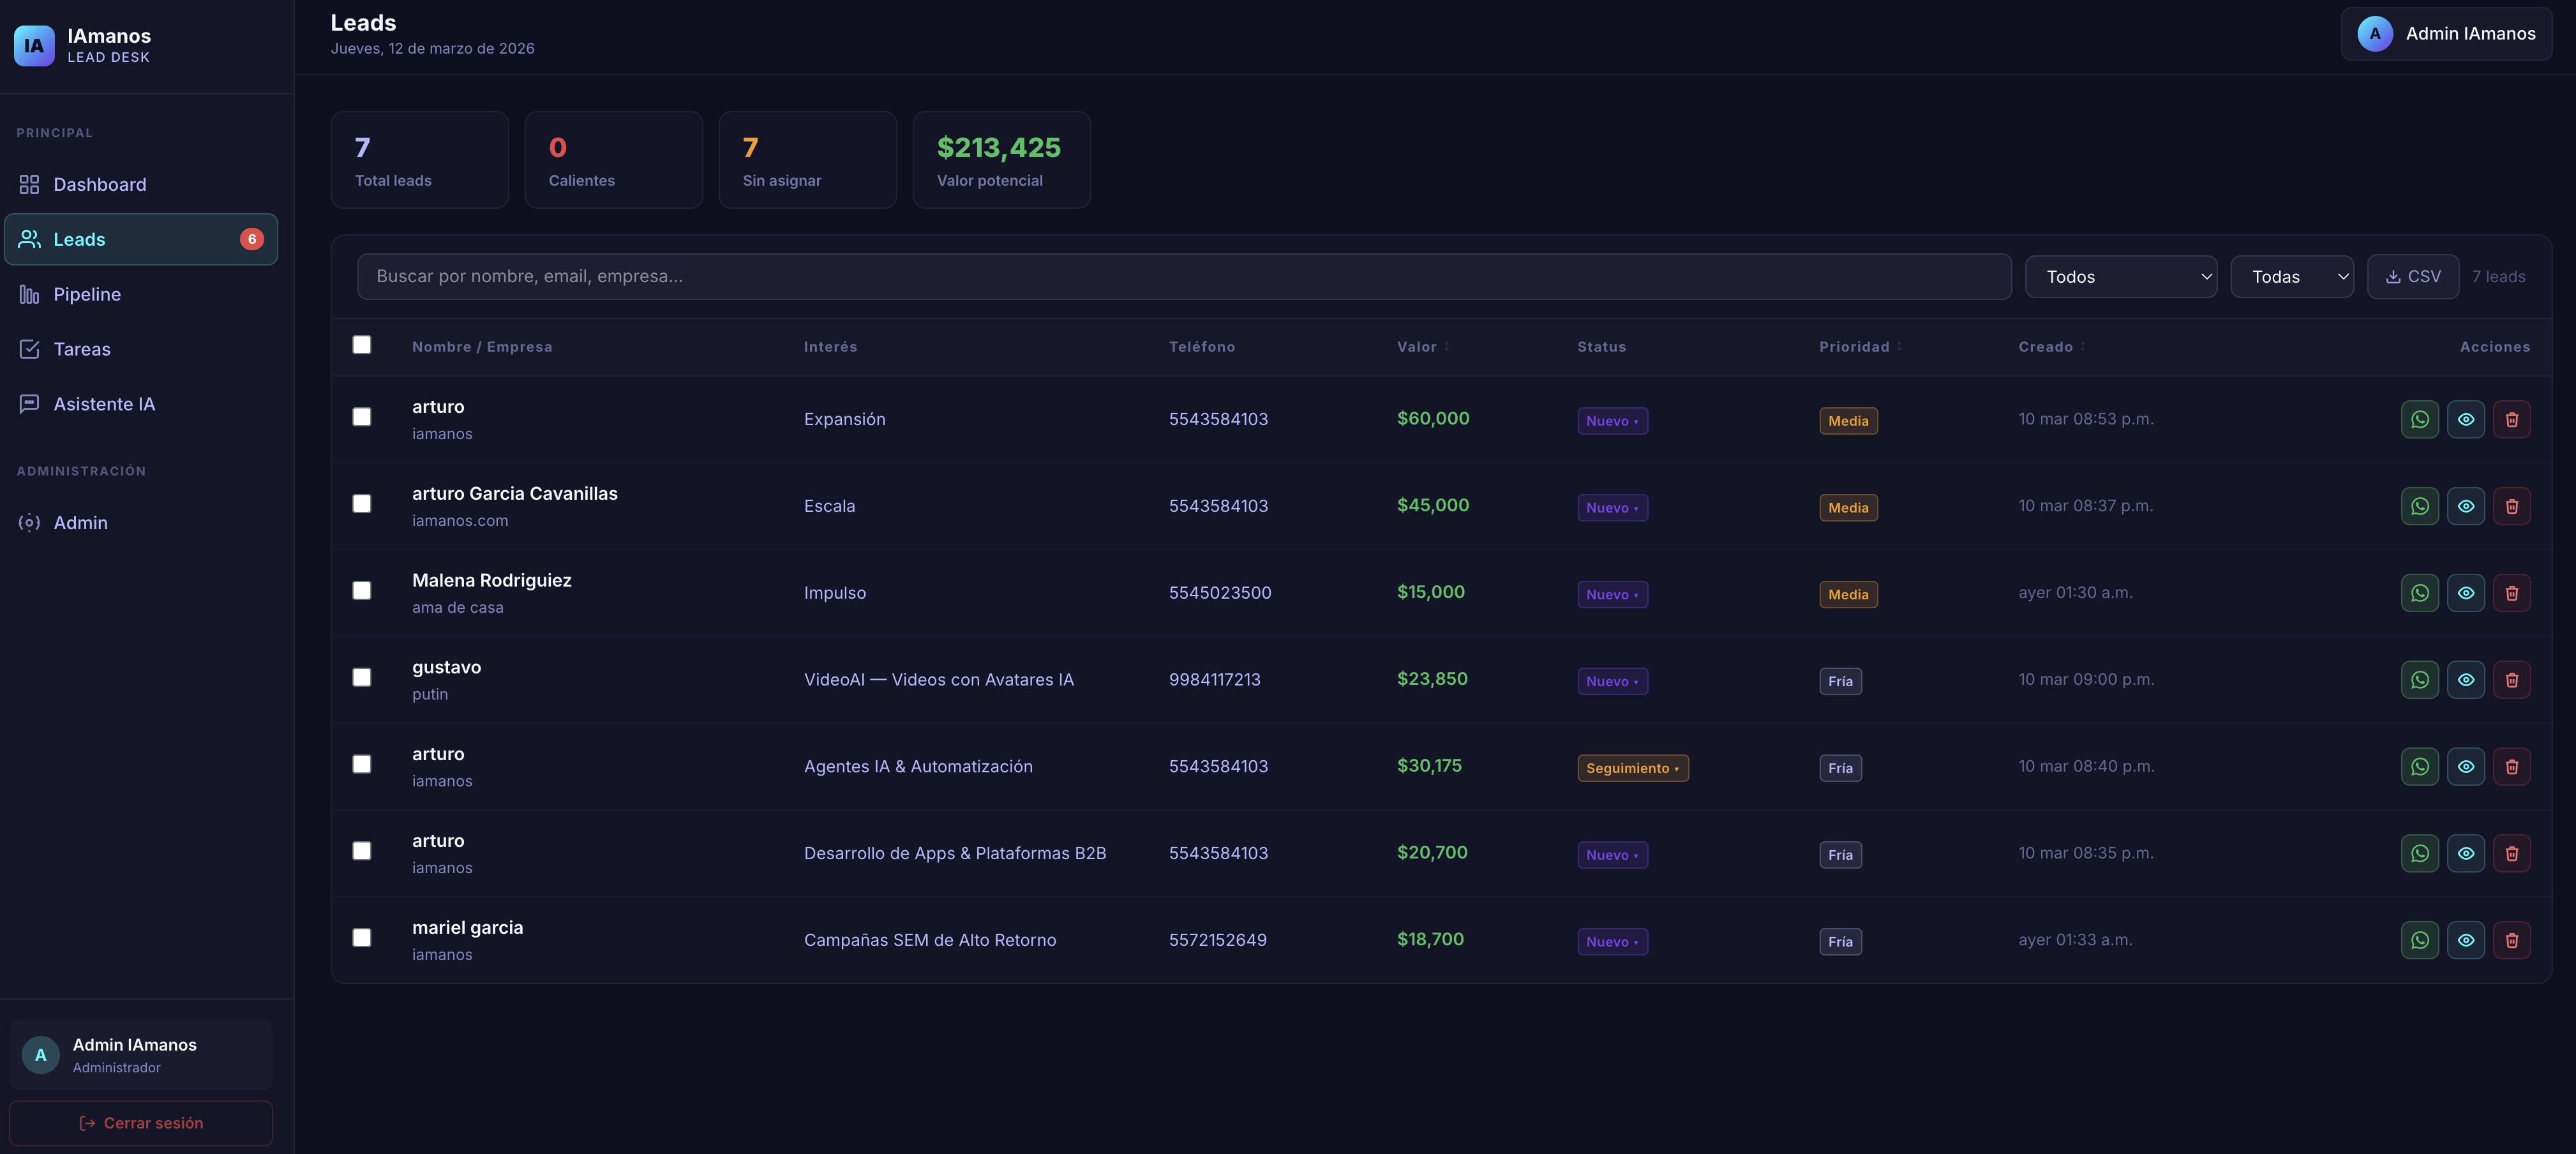View the Campañas SEM de Alto Retorno lead
2576x1154 pixels.
2465,940
